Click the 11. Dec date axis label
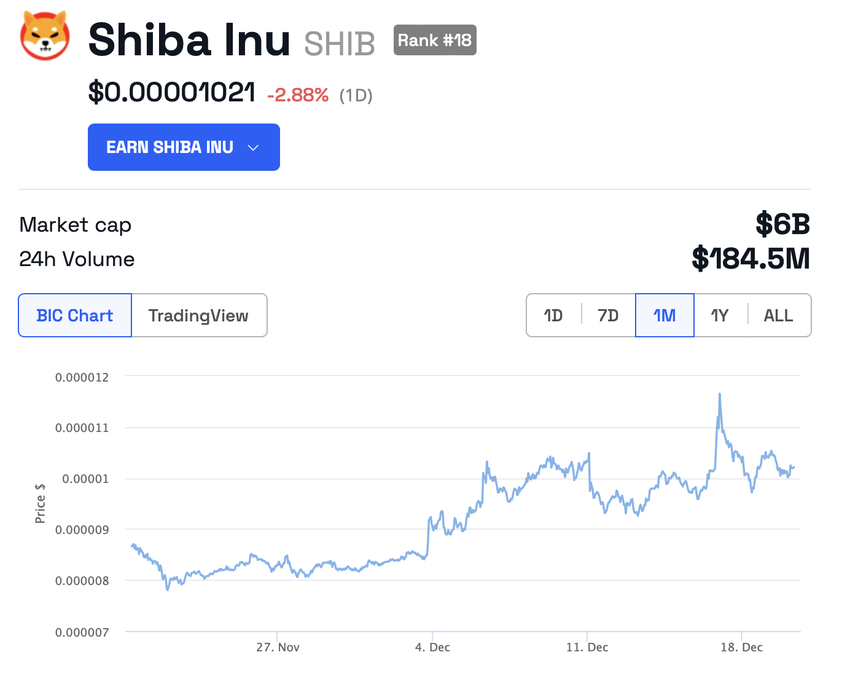Screen dimensions: 850x687 coord(587,647)
